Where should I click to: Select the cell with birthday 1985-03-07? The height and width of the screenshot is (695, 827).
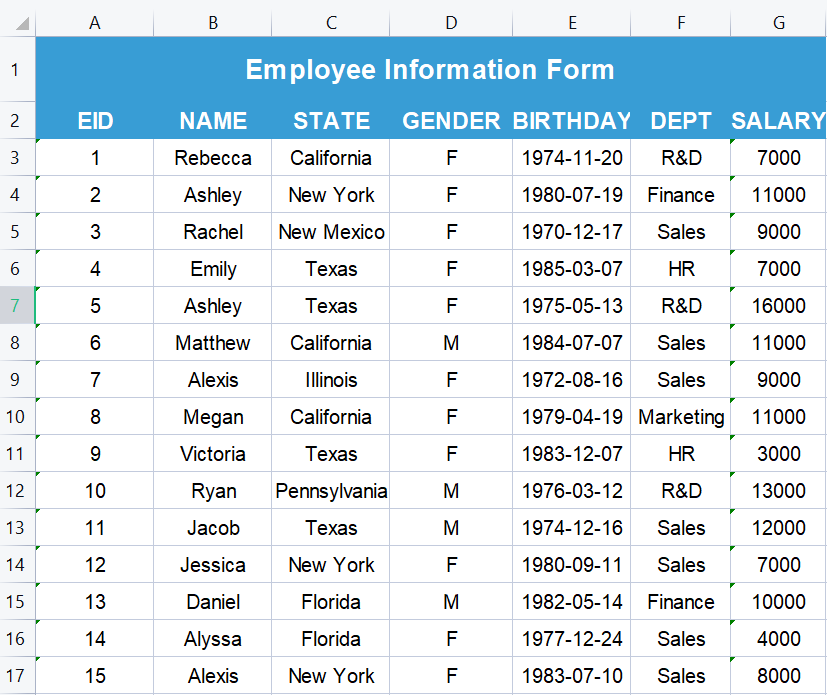tap(571, 268)
